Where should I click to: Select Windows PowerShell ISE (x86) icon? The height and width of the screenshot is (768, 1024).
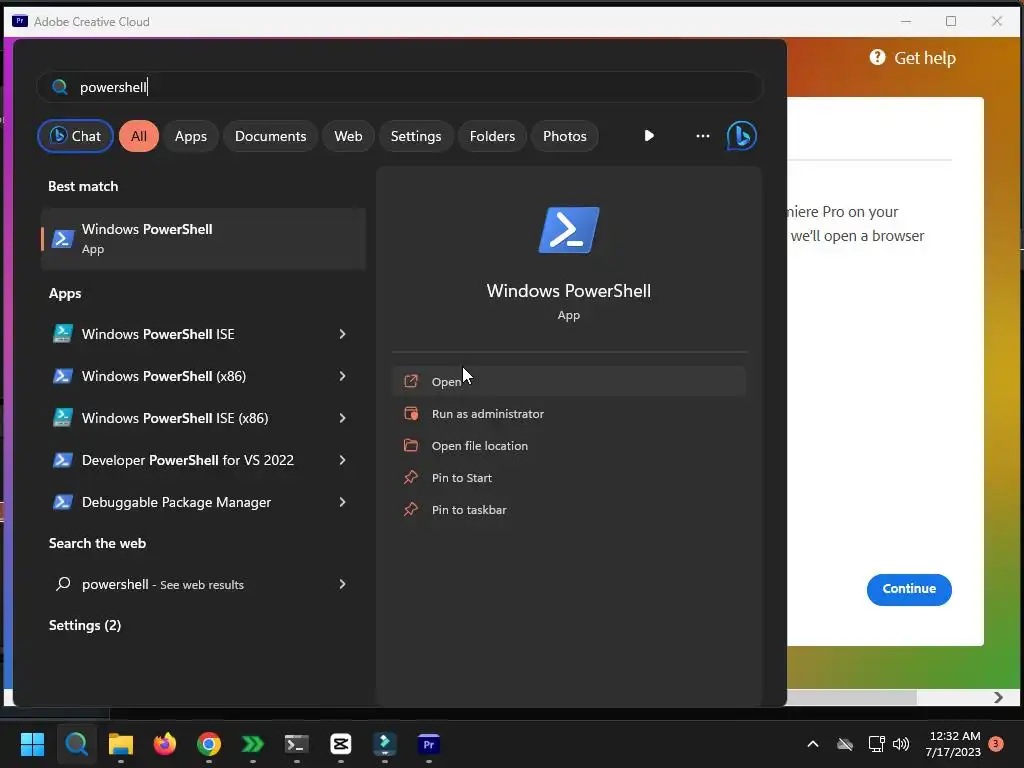(63, 418)
